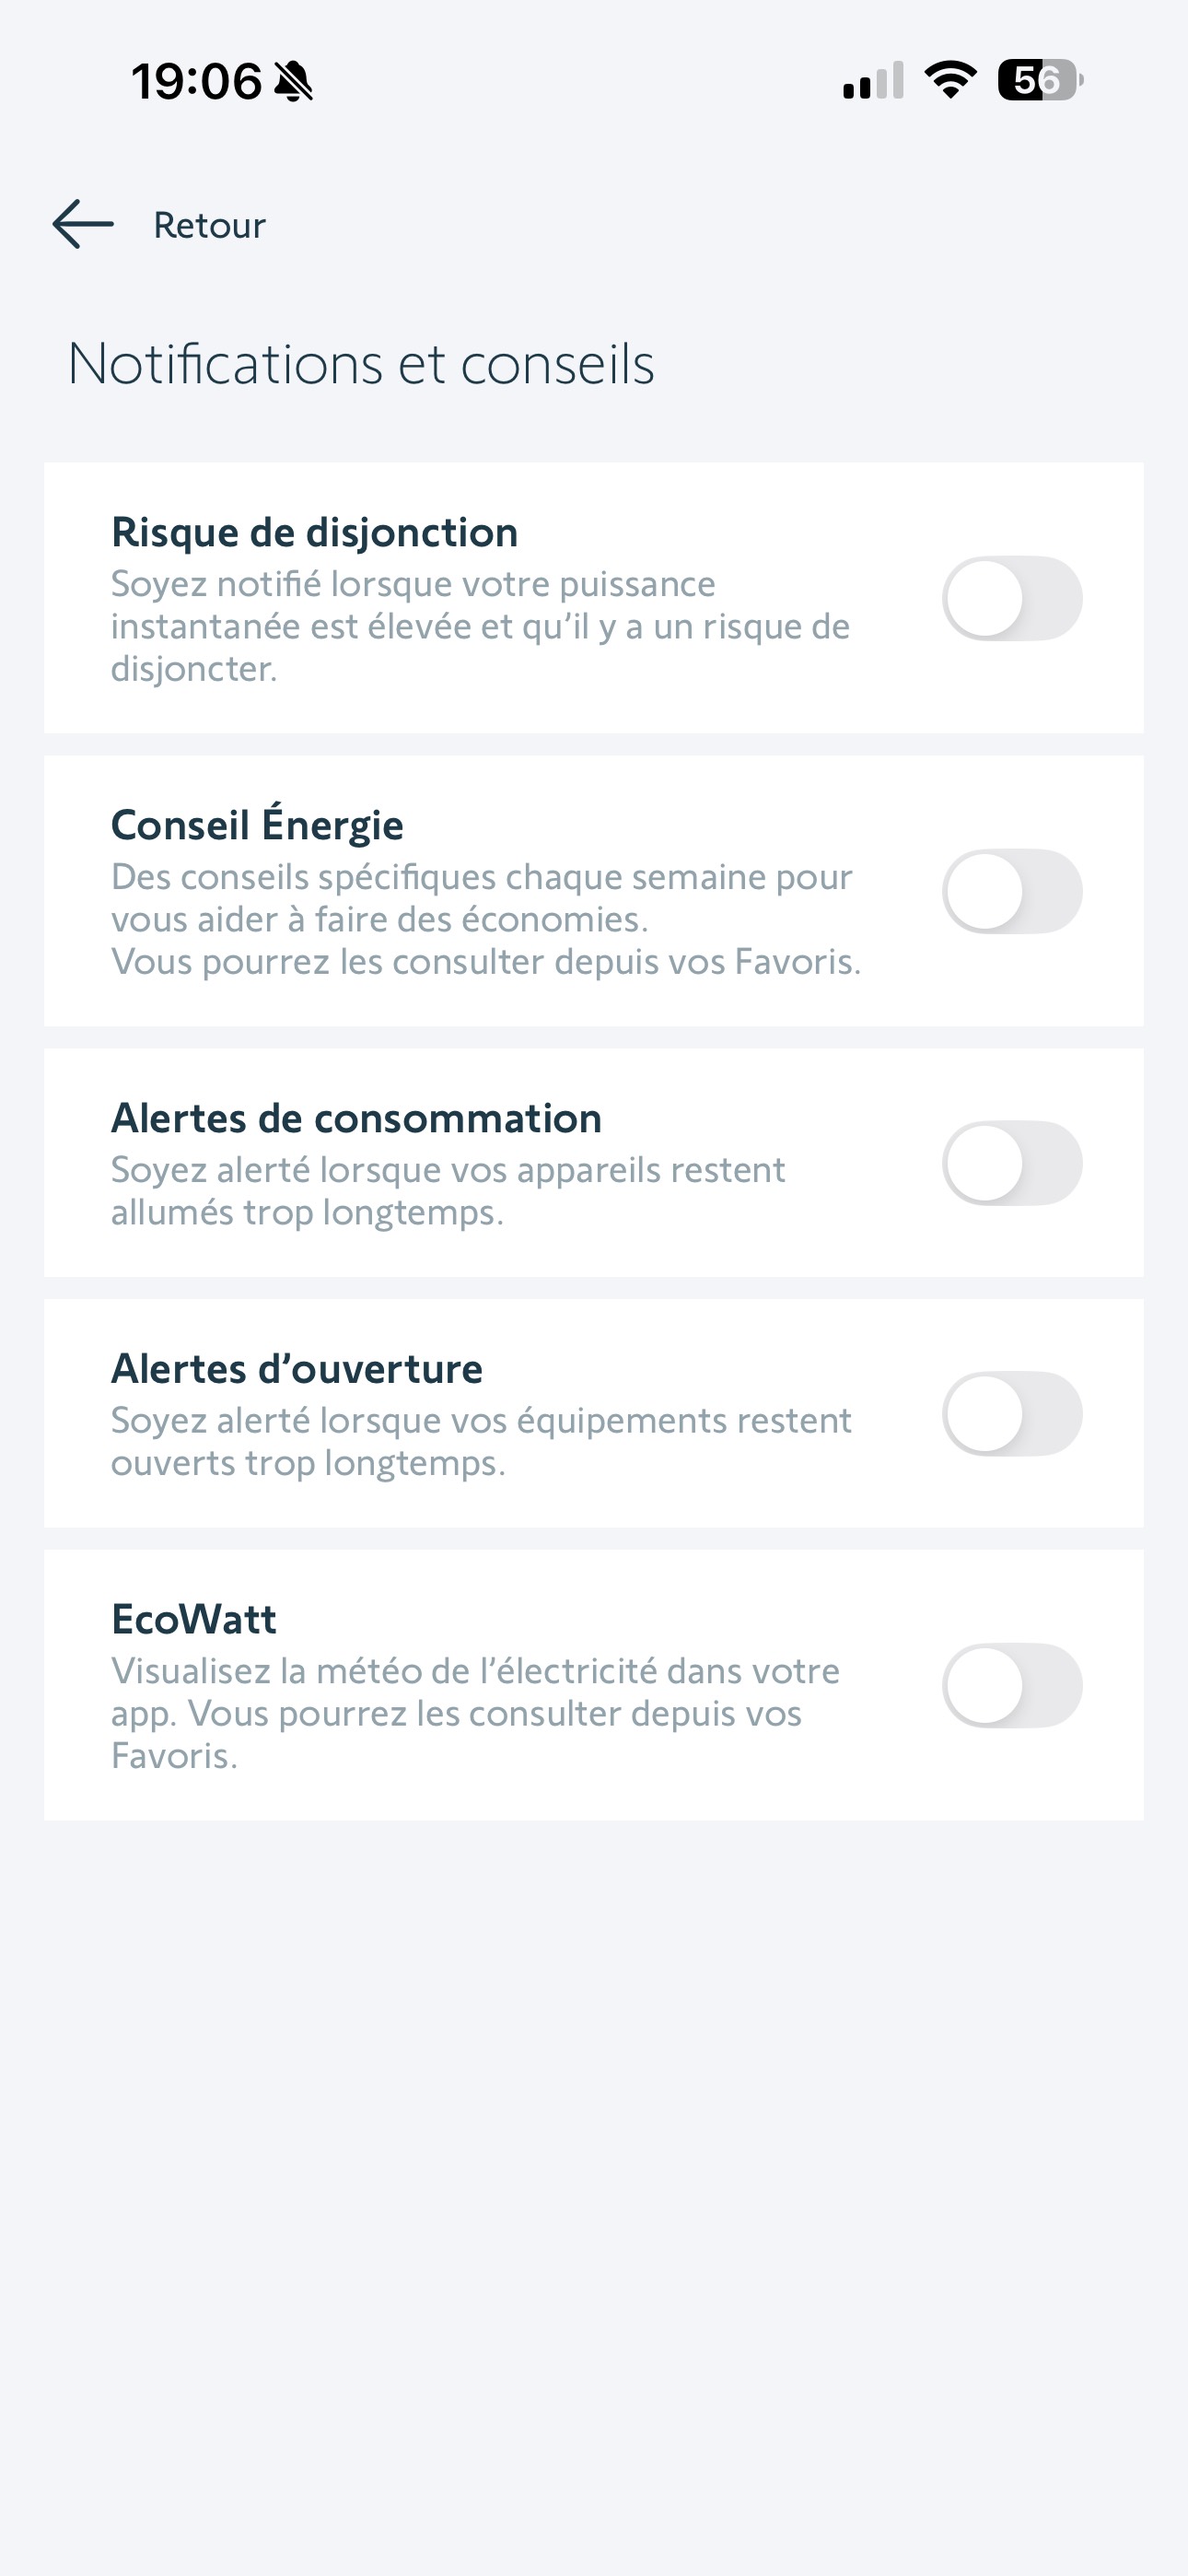1188x2576 pixels.
Task: Tap the 19:06 clock in status bar
Action: [196, 81]
